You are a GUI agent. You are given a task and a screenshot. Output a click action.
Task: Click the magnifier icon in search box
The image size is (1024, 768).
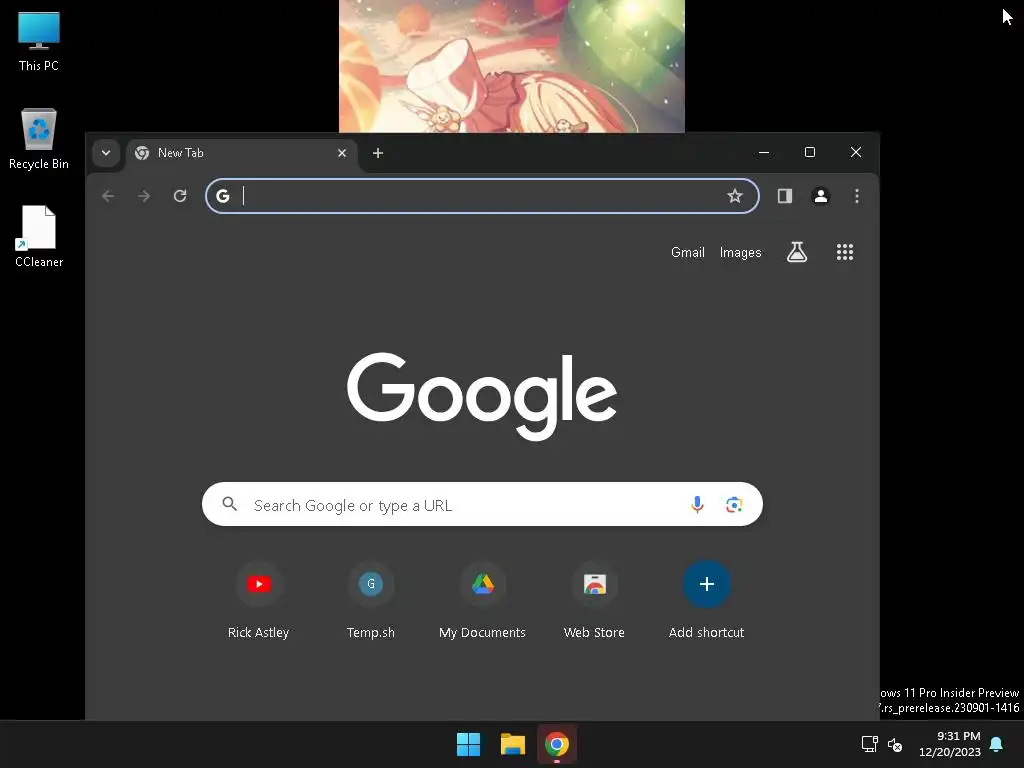pyautogui.click(x=229, y=504)
